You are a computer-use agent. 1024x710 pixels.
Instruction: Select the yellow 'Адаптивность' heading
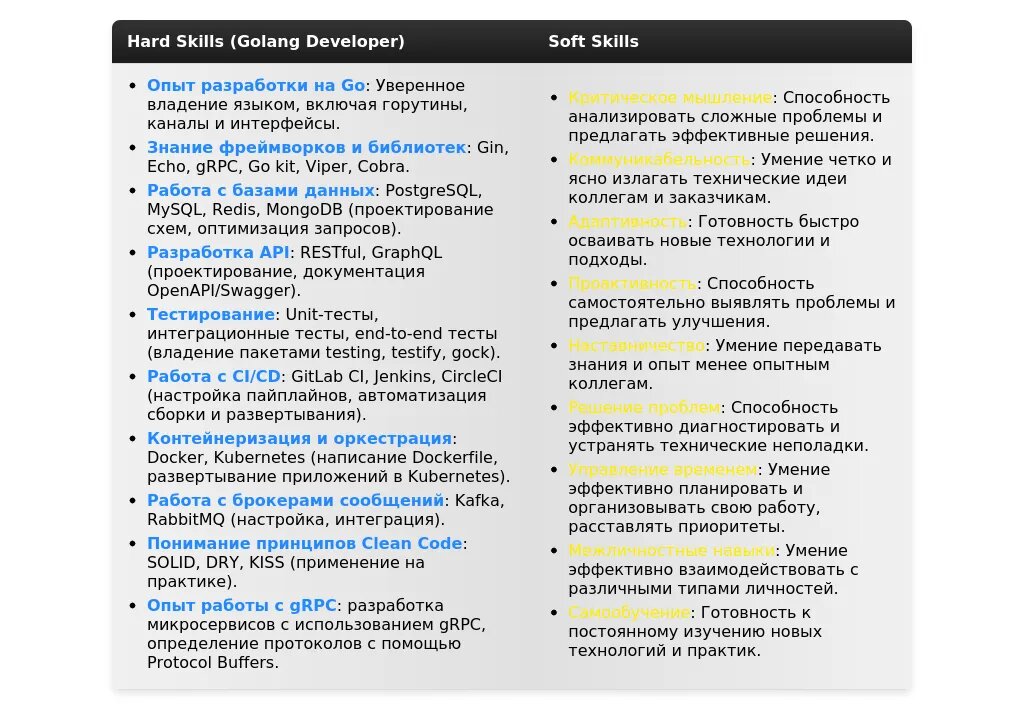pyautogui.click(x=628, y=221)
